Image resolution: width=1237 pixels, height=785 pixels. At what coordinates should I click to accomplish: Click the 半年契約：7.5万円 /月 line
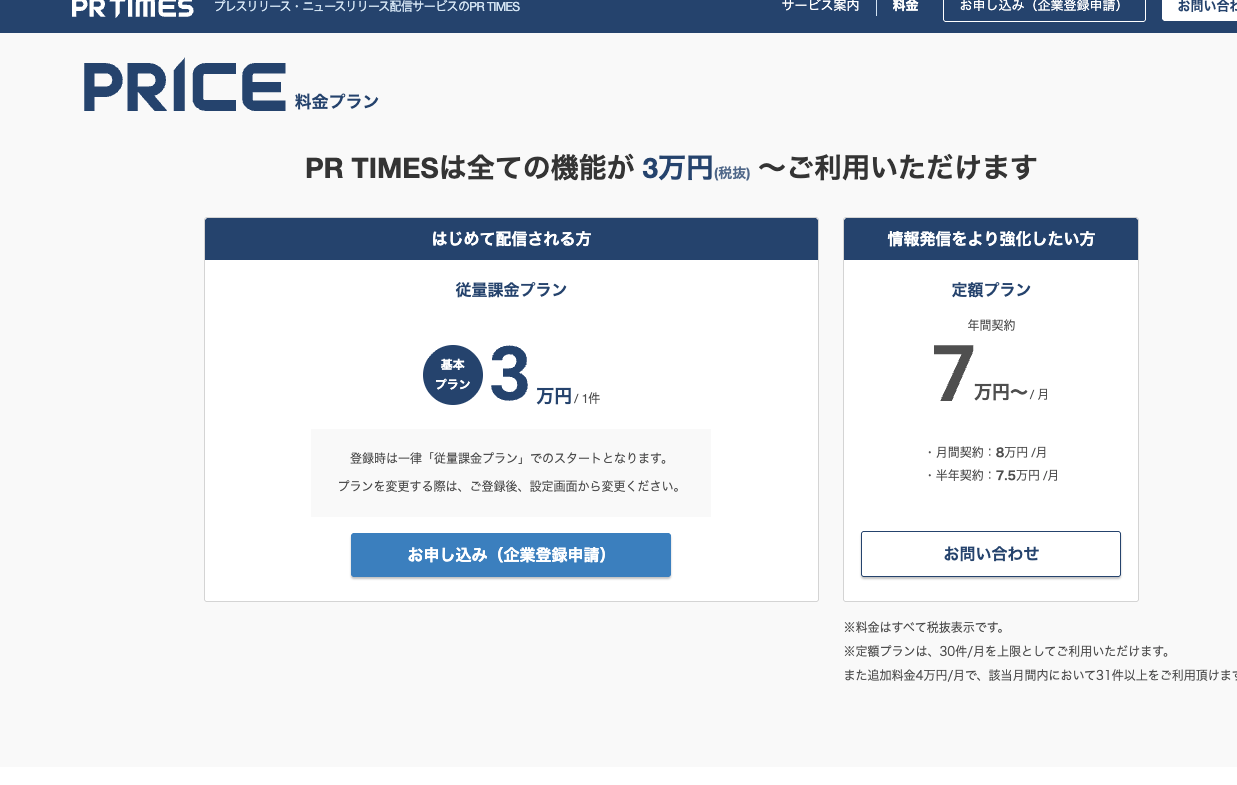991,475
